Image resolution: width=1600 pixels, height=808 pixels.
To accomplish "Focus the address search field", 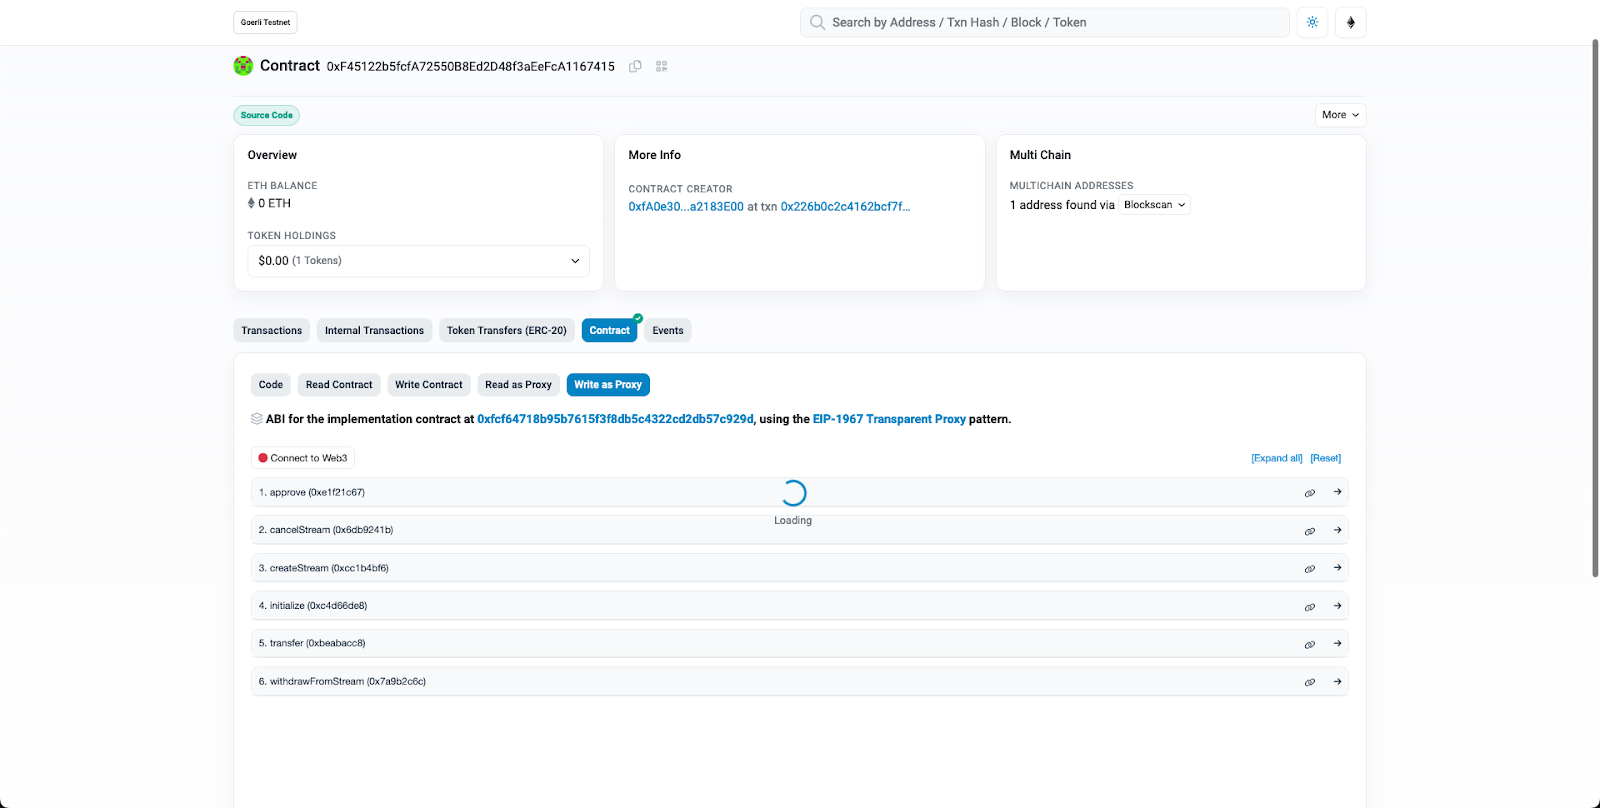I will coord(1045,22).
